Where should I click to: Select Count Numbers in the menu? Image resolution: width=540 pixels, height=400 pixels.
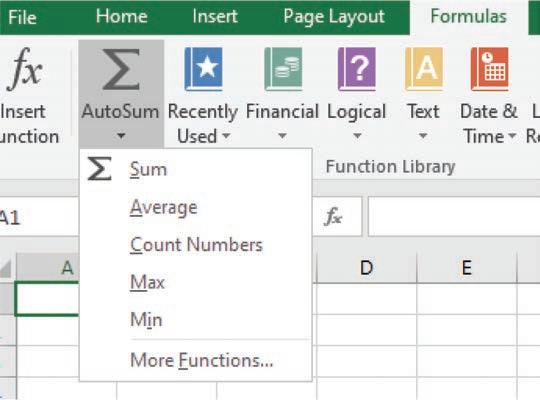point(196,245)
